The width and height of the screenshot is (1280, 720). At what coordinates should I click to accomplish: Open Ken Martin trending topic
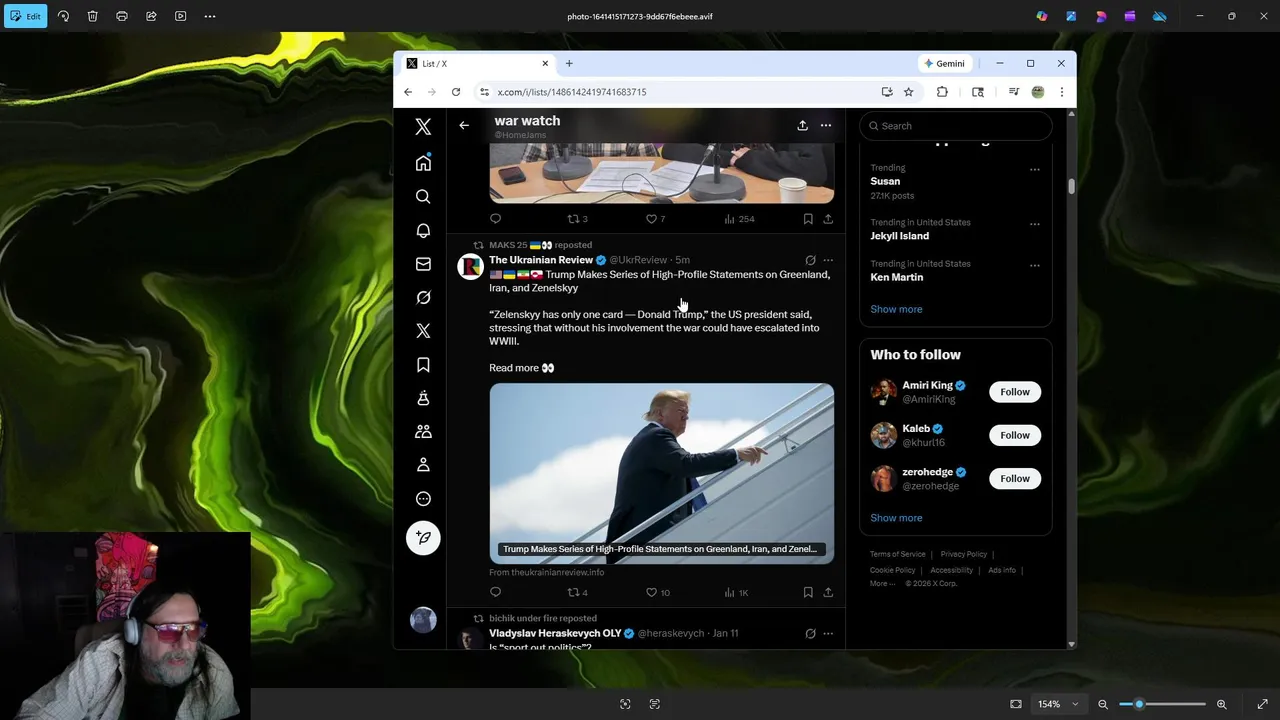pos(897,277)
